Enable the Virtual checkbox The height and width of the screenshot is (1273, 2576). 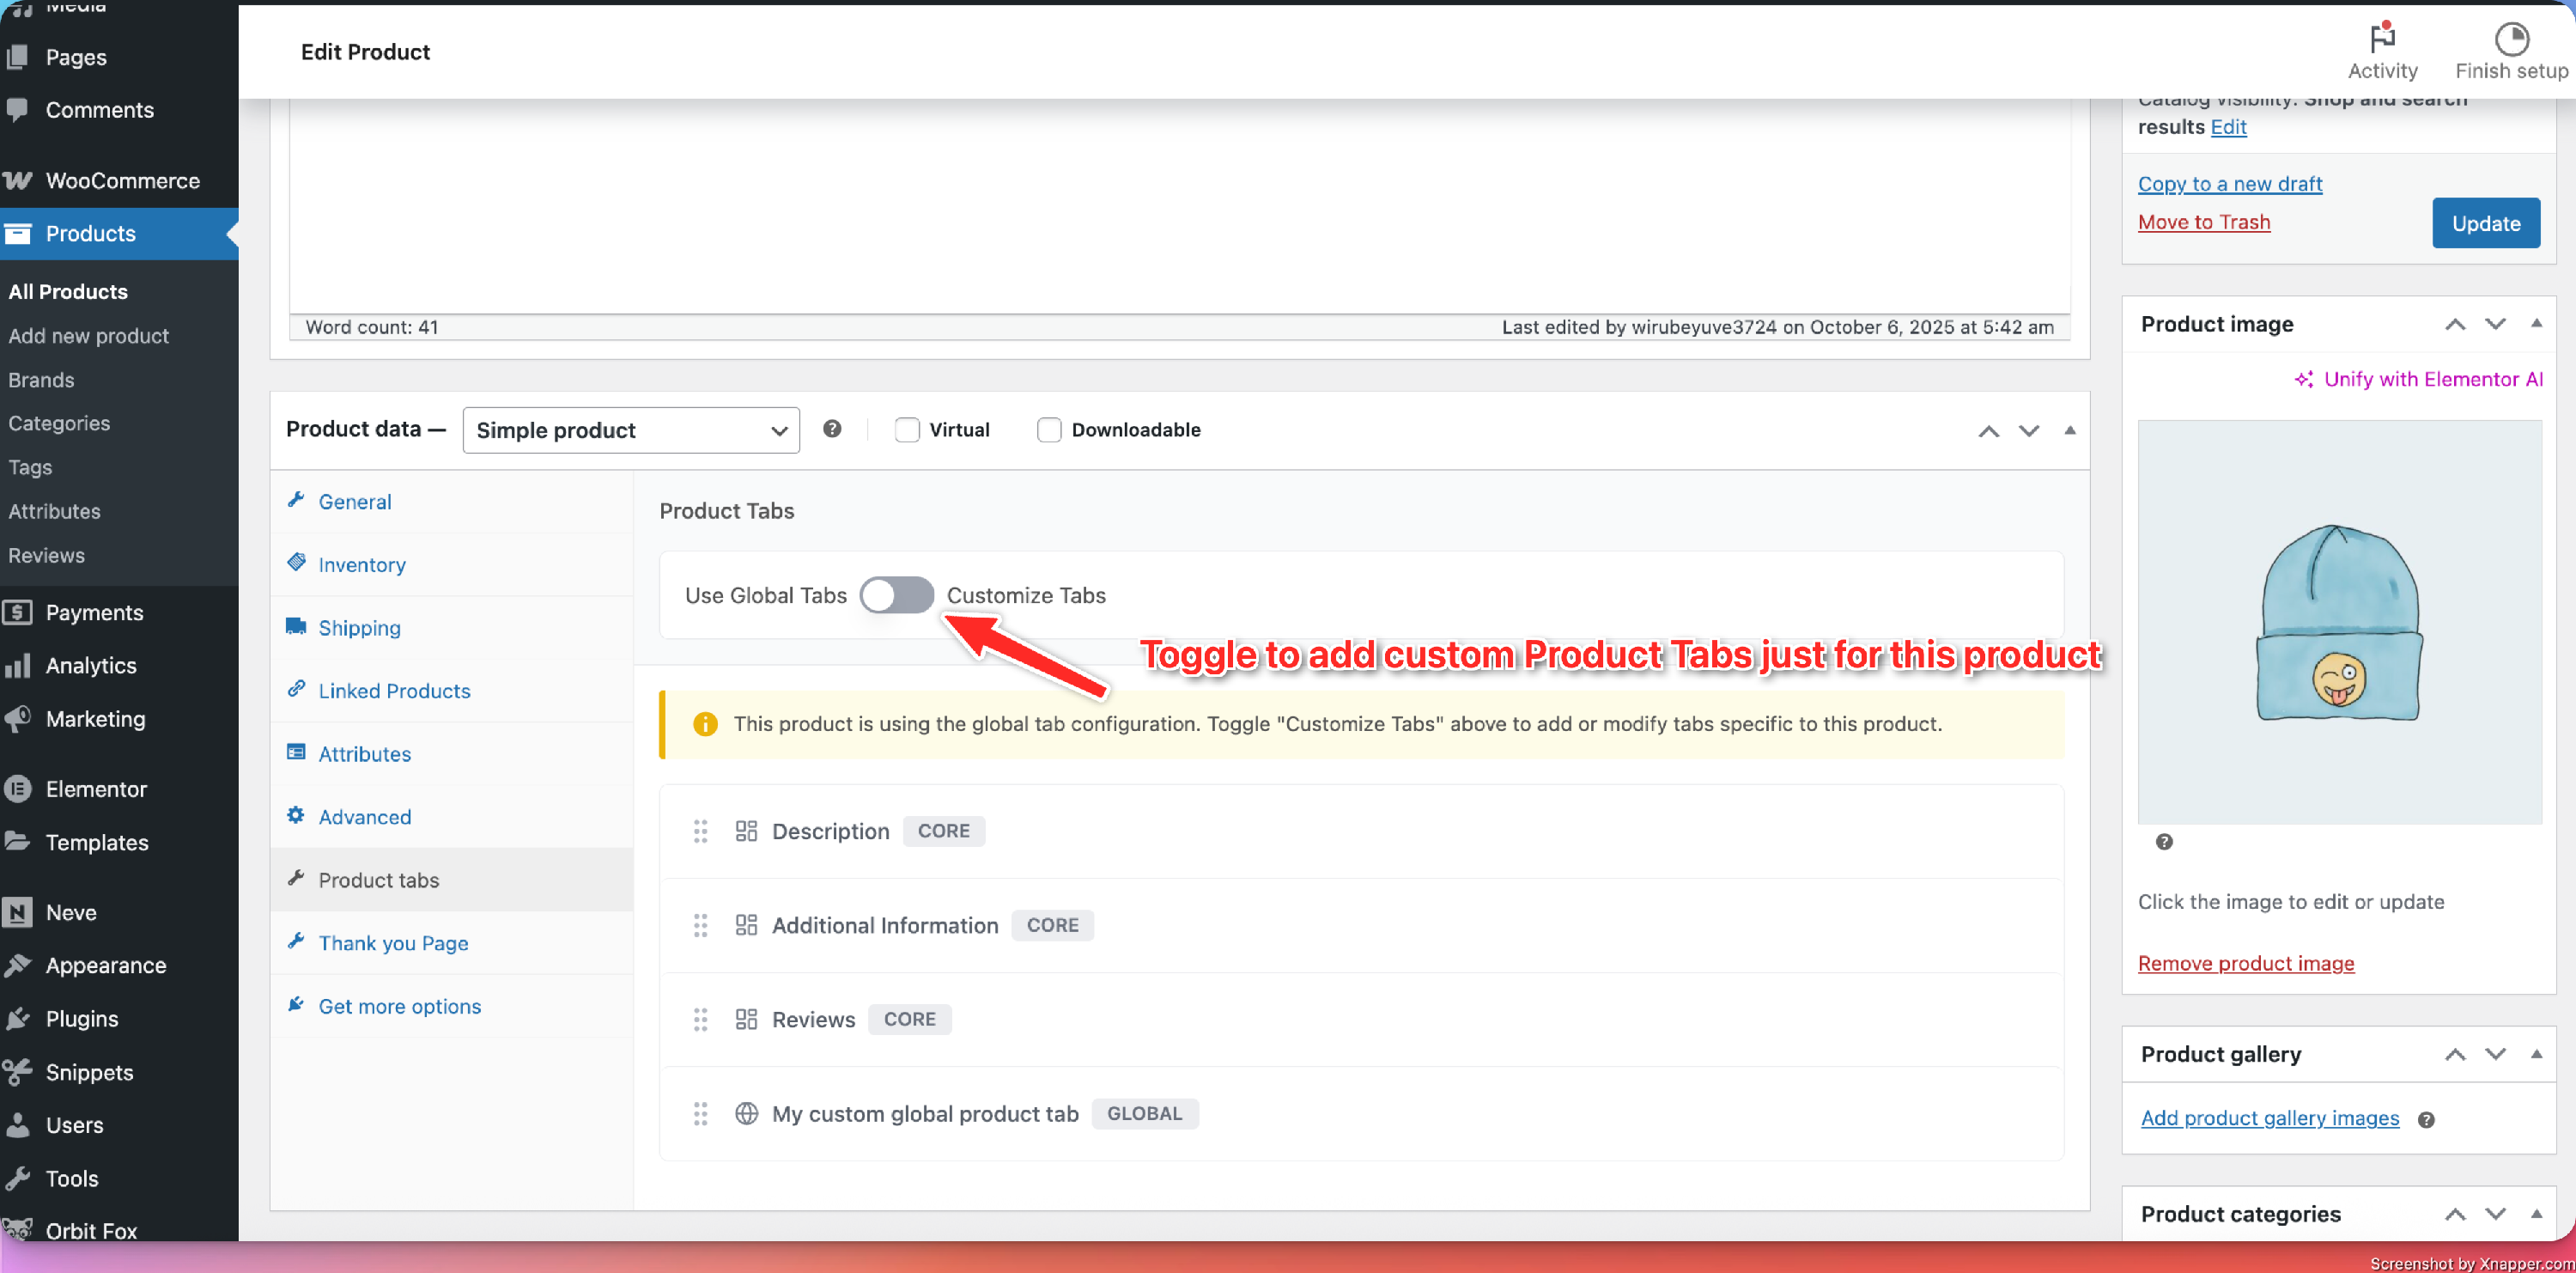coord(906,430)
